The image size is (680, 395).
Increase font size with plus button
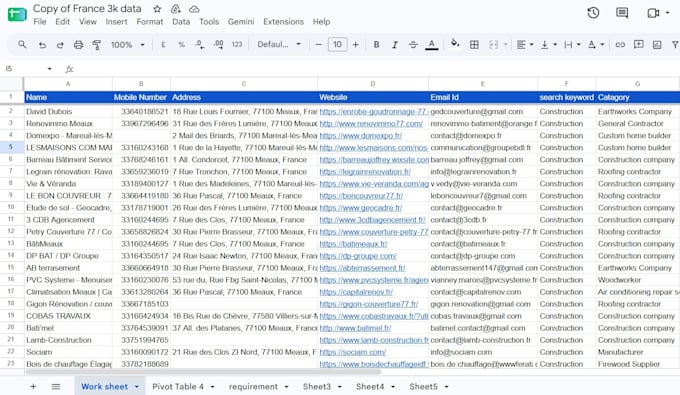coord(356,45)
